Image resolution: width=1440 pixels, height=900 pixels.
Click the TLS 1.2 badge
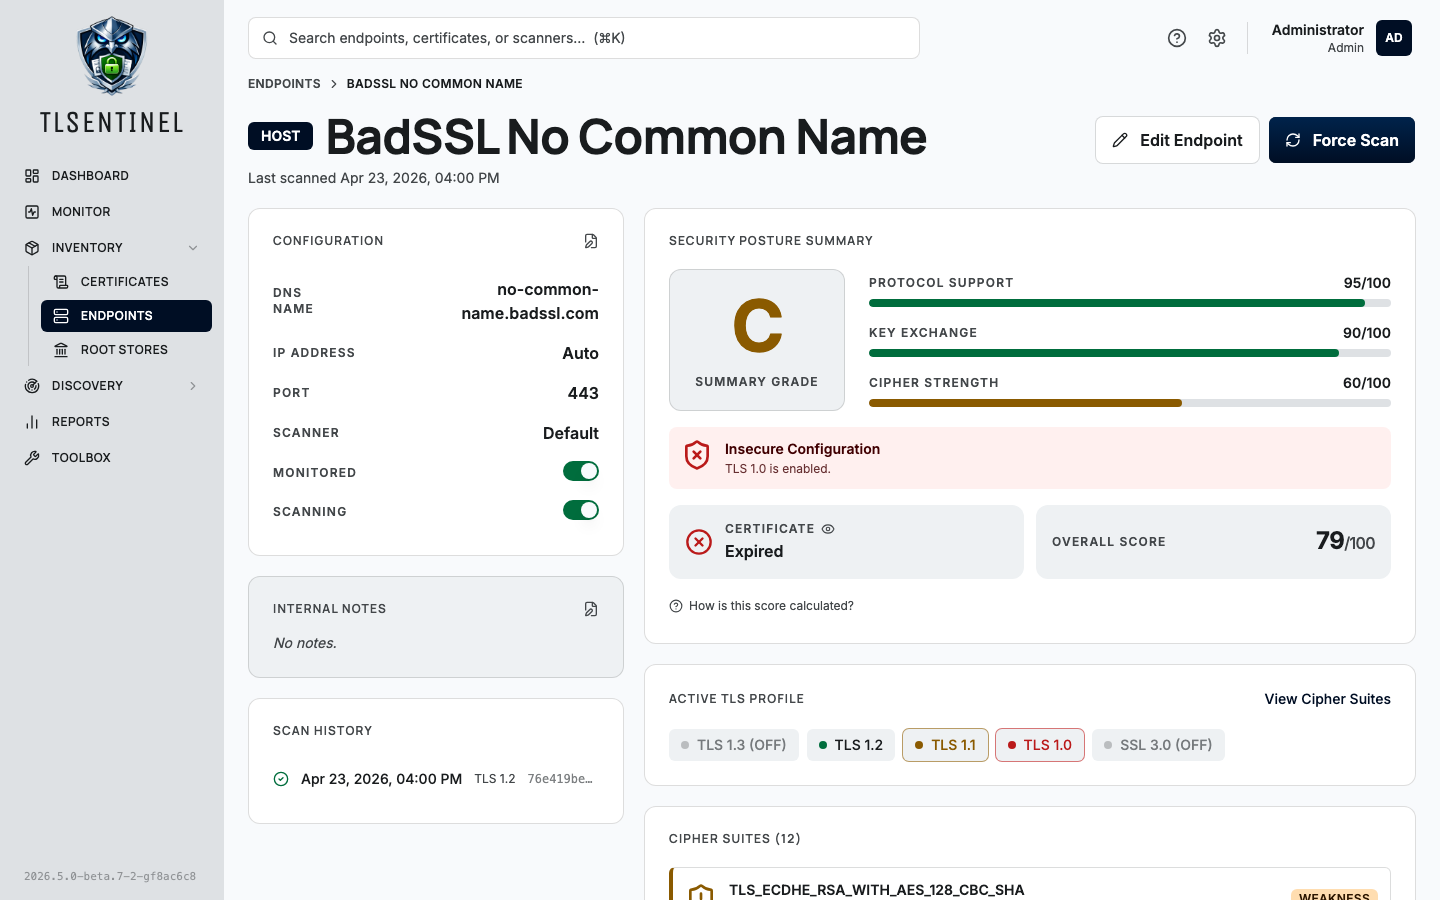[851, 745]
